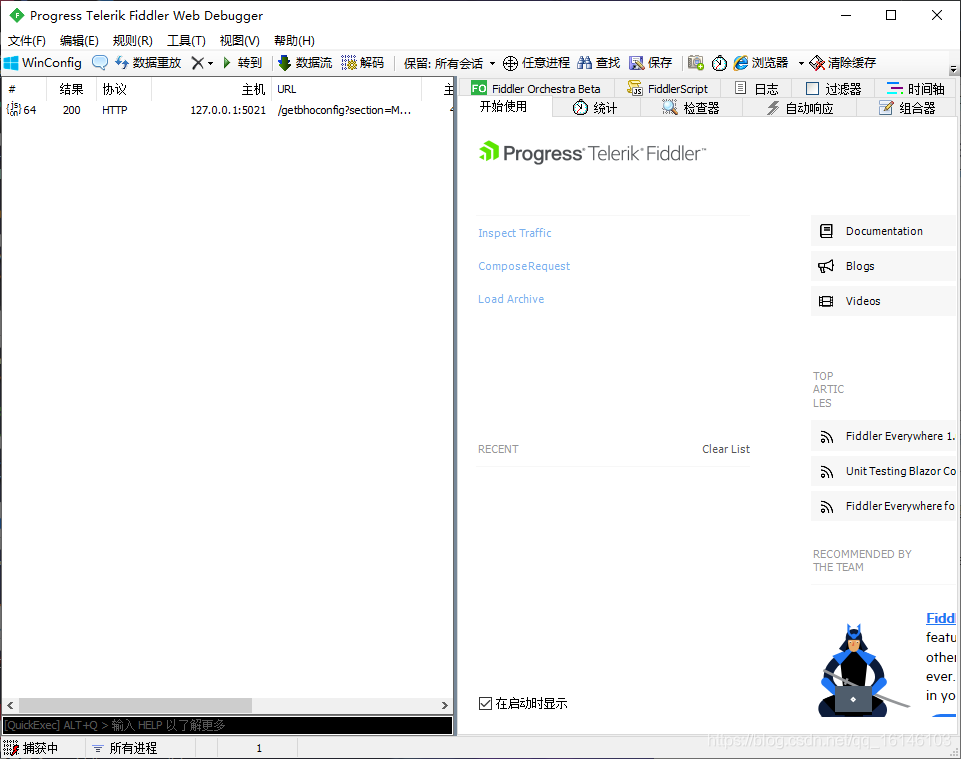The width and height of the screenshot is (961, 759).
Task: Switch to the 日志 log tab
Action: tap(756, 88)
